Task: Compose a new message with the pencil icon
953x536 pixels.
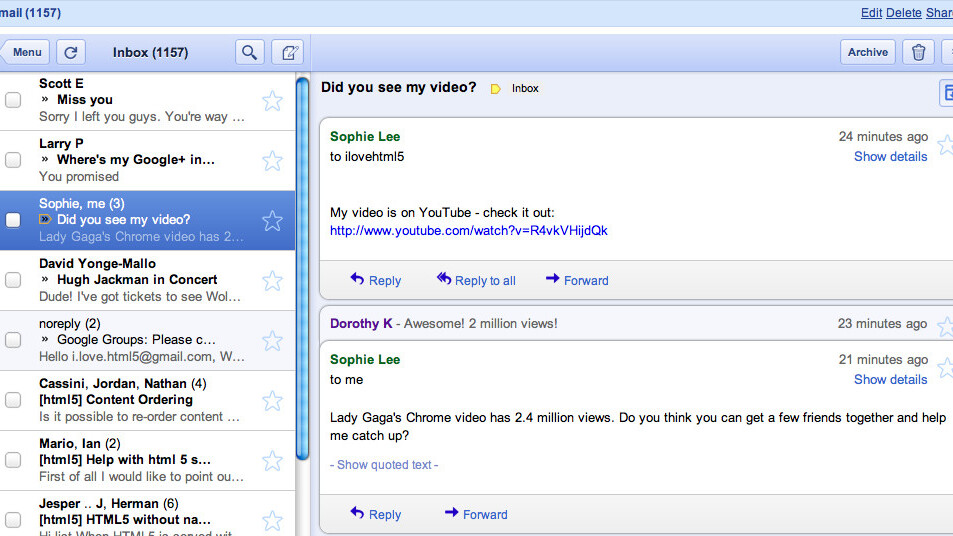Action: pos(287,52)
